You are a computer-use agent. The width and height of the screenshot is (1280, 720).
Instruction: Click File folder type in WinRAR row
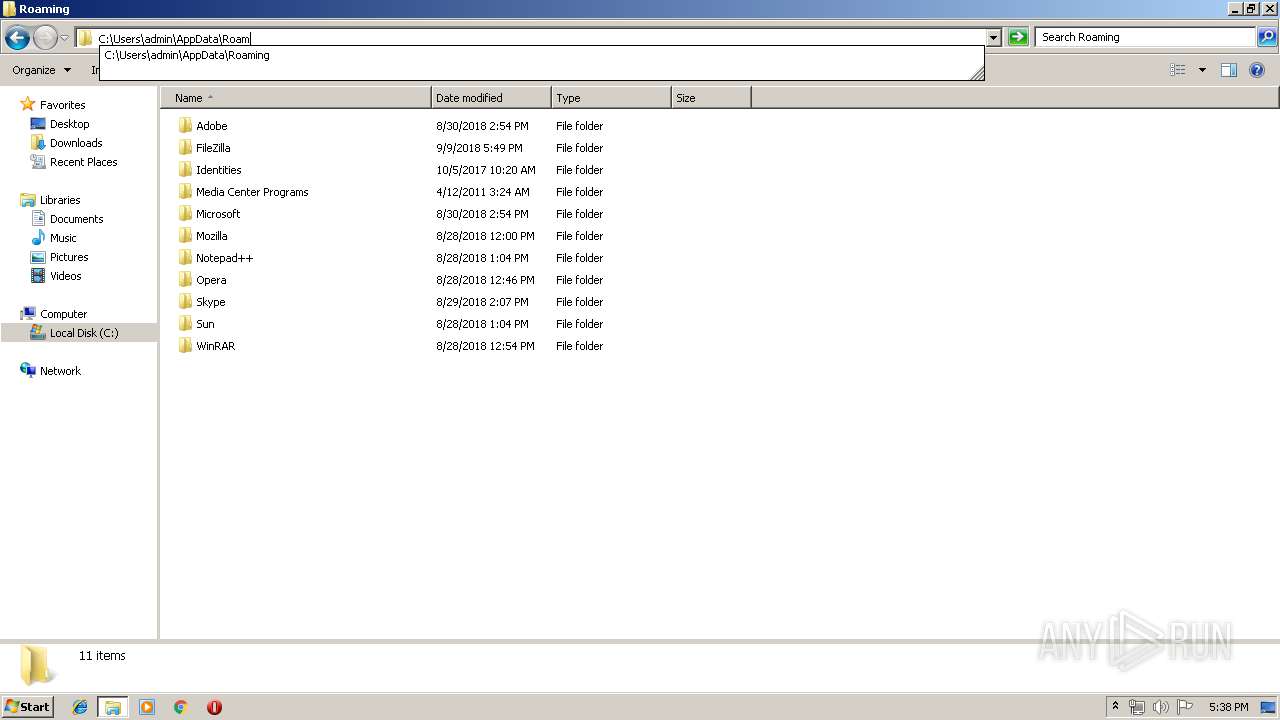(x=580, y=346)
